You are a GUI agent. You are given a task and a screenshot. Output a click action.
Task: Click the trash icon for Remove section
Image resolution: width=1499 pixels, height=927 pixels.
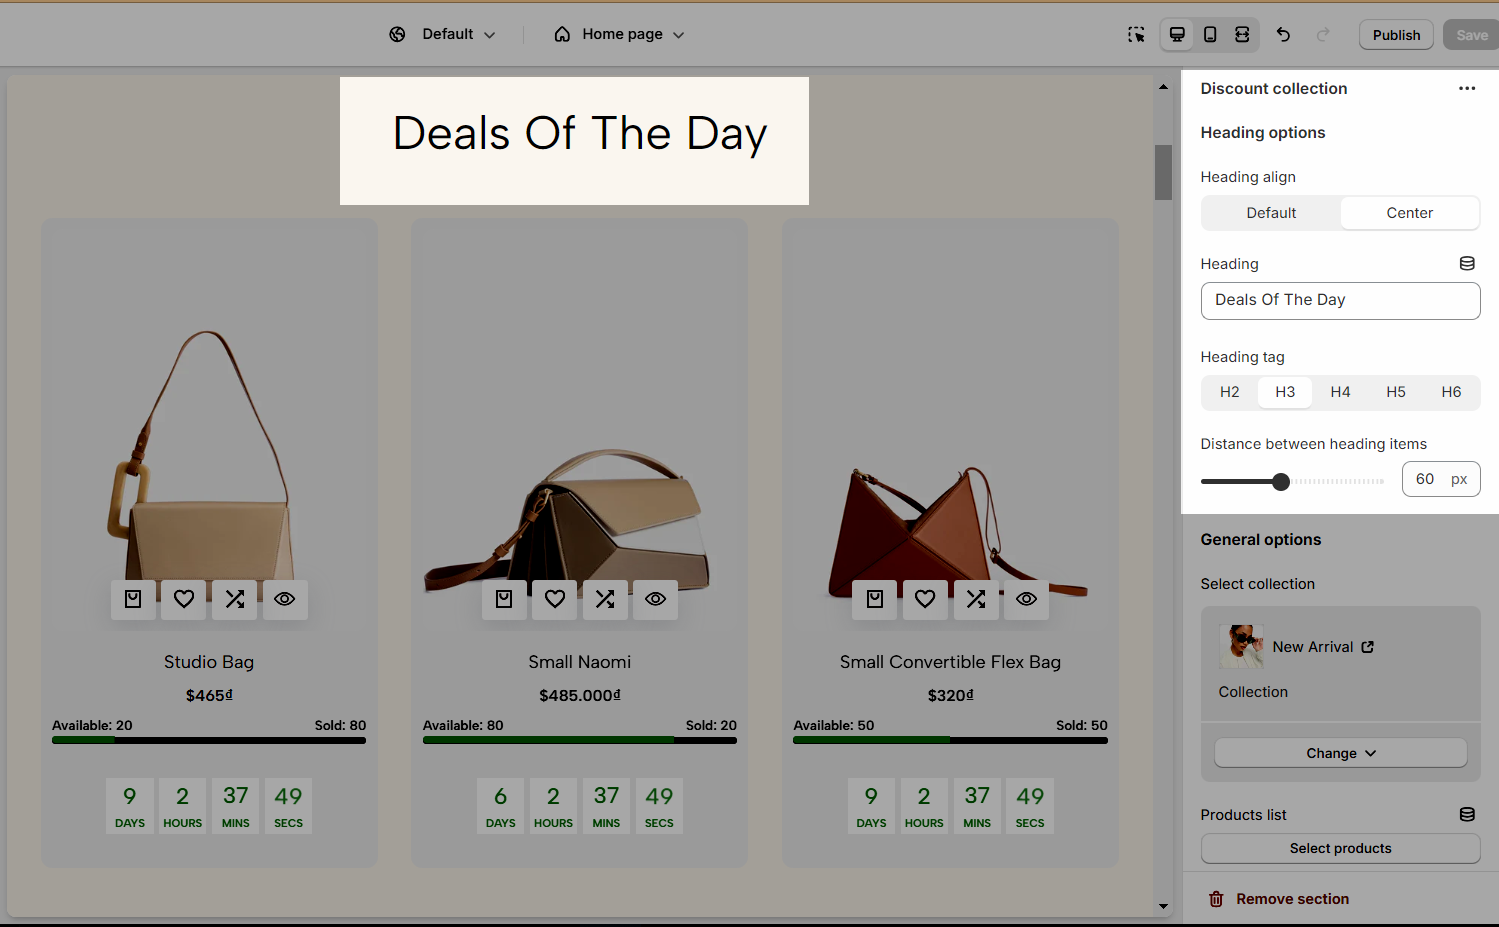click(1216, 899)
